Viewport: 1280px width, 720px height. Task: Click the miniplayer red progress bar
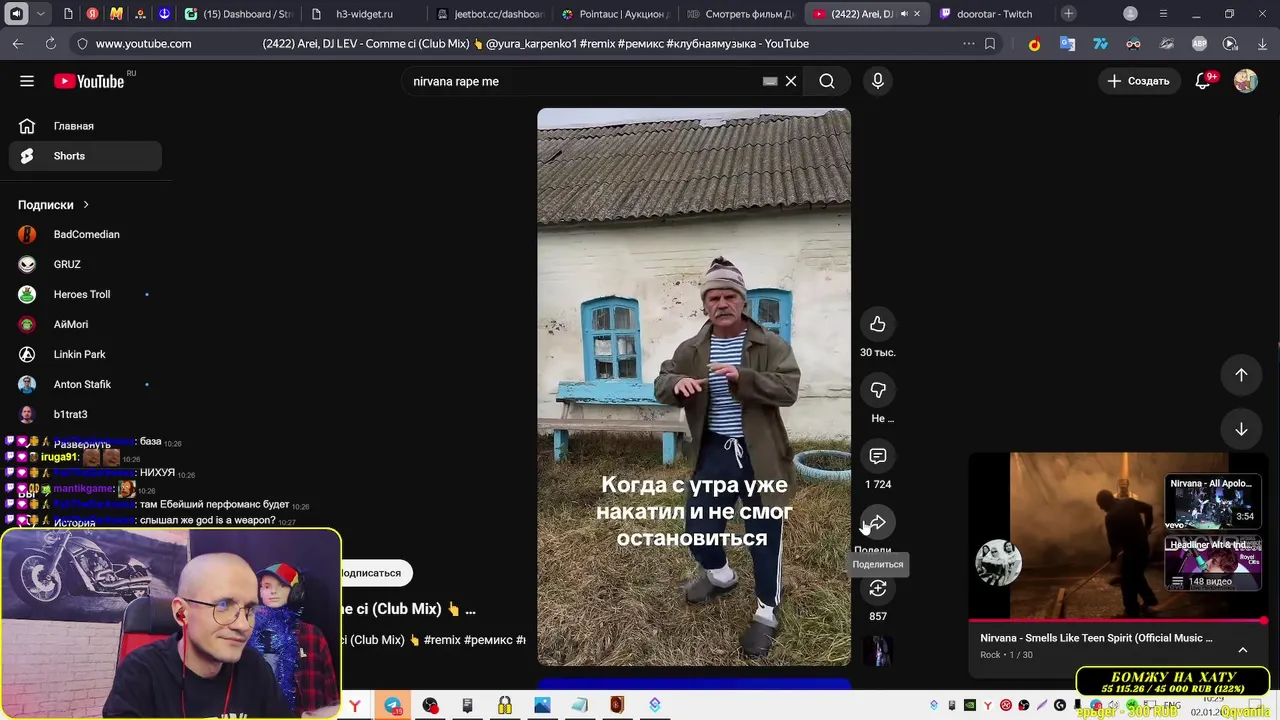1119,621
